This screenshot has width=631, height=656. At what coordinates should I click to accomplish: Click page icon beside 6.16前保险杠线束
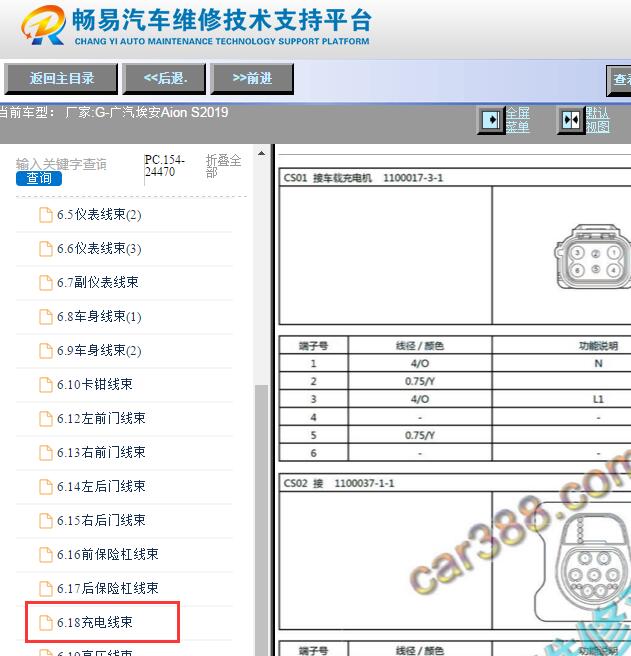(x=46, y=555)
